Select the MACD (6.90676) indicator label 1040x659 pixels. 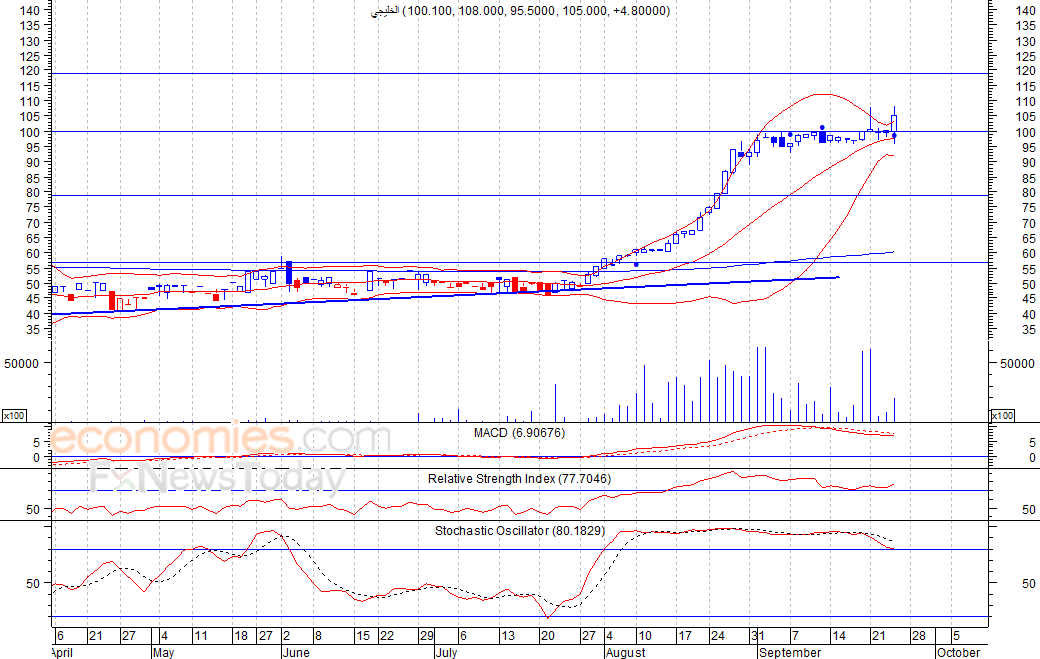(533, 432)
